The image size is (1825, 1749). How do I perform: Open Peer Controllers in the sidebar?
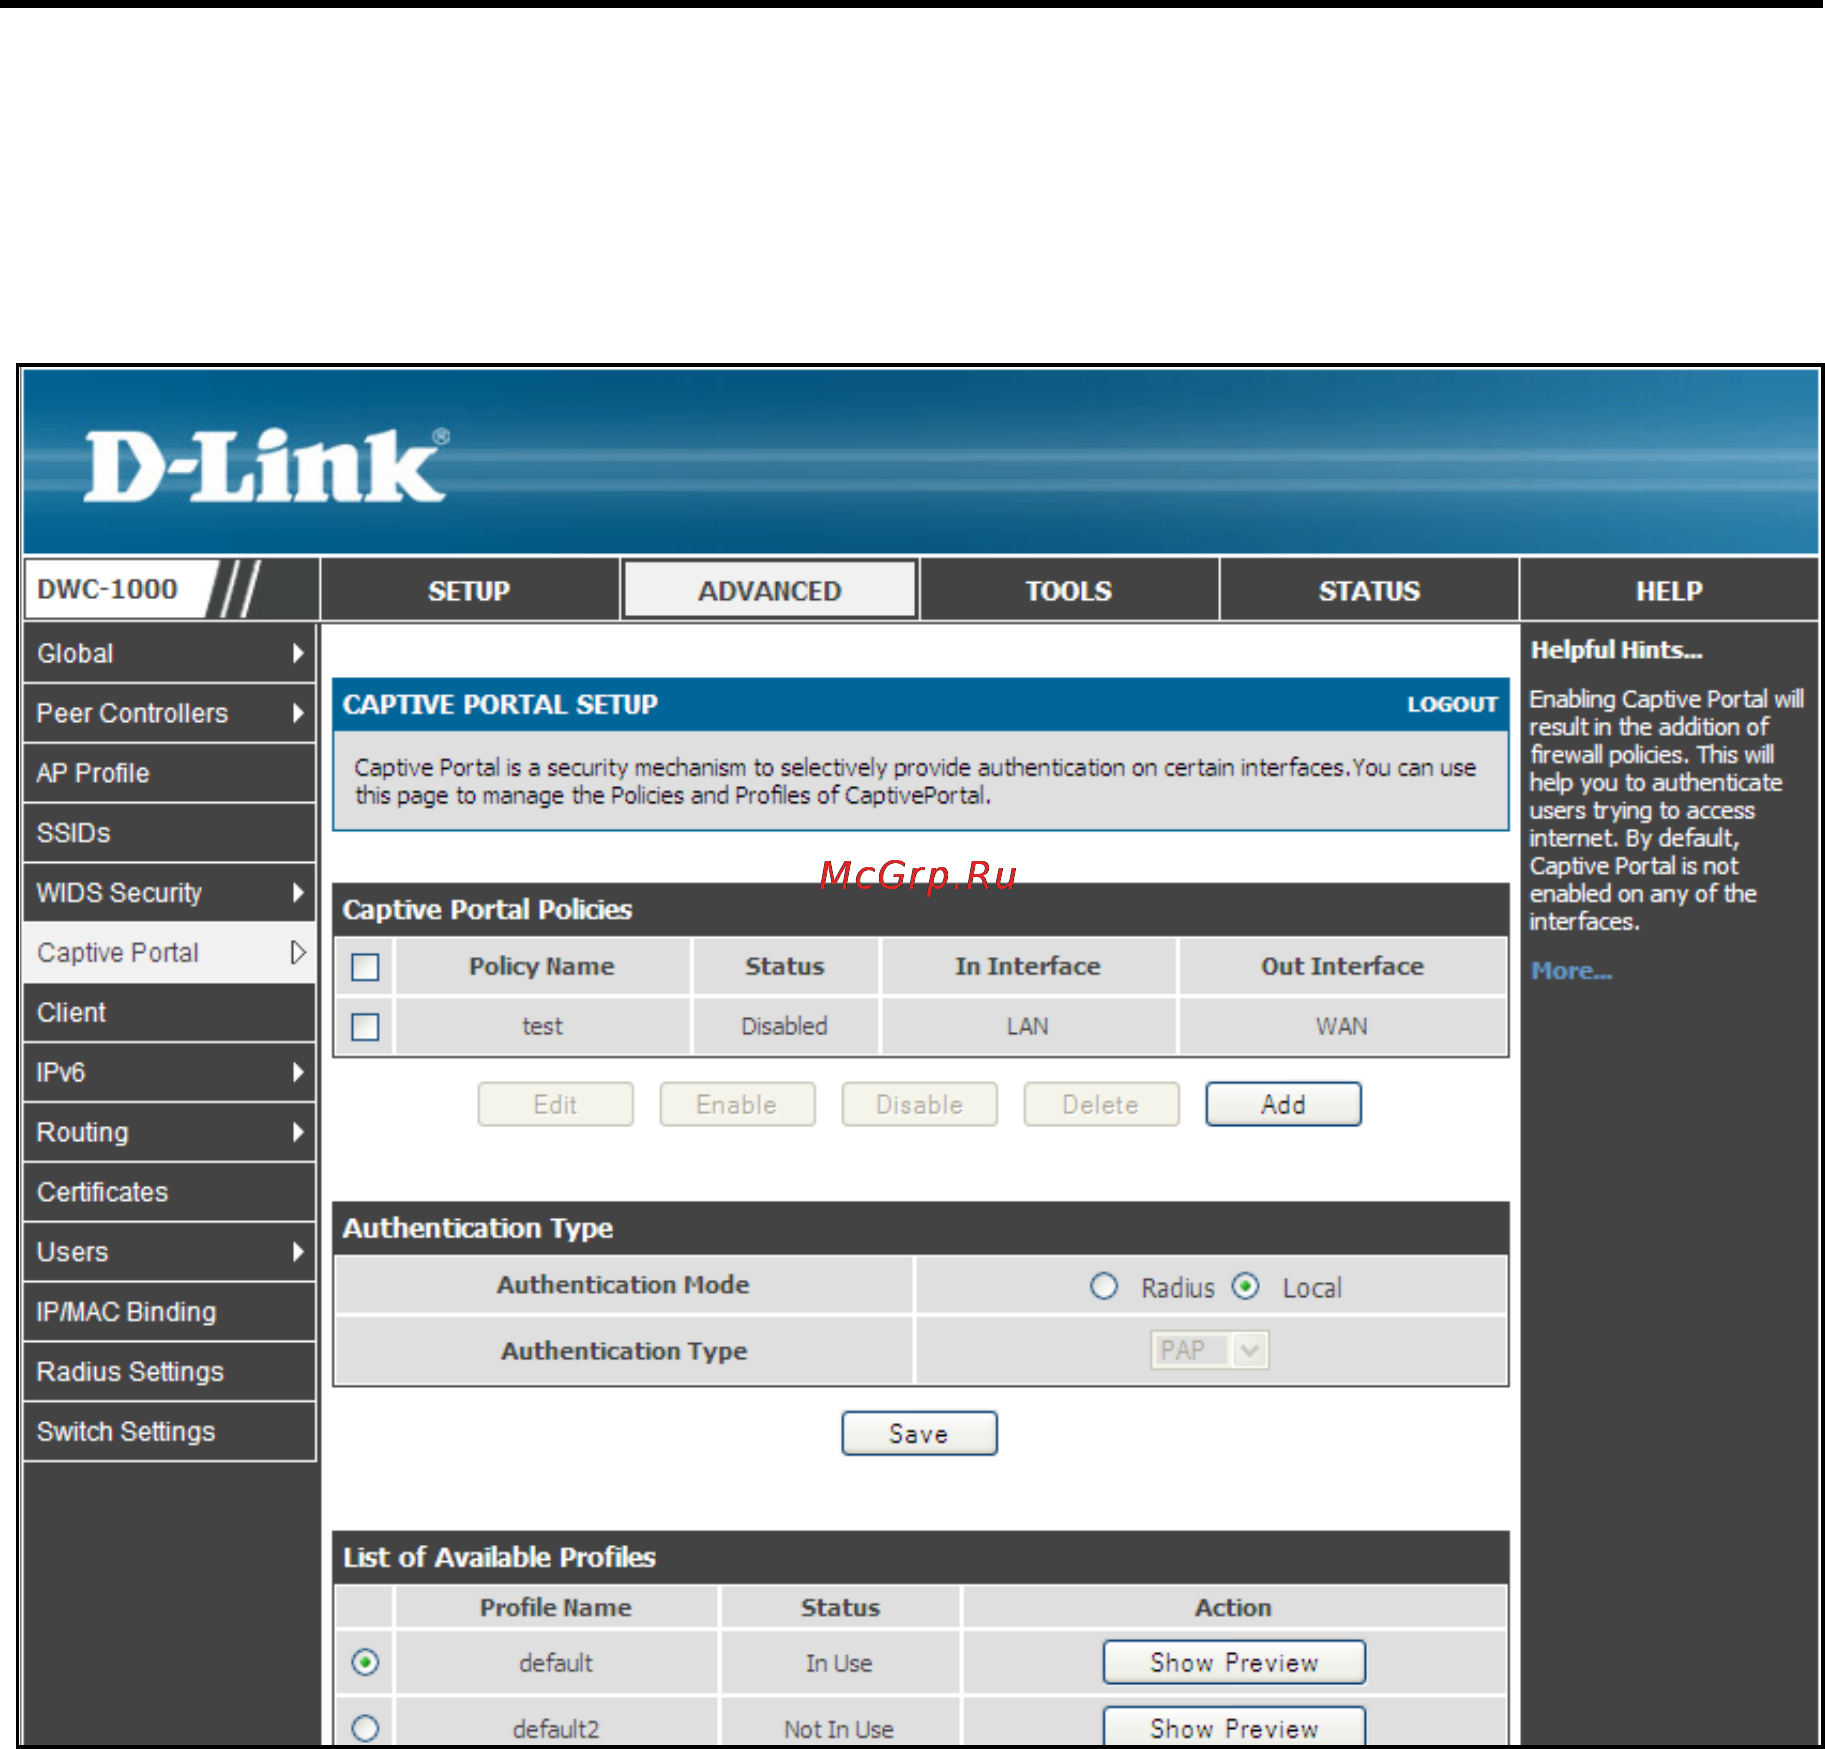pyautogui.click(x=169, y=713)
